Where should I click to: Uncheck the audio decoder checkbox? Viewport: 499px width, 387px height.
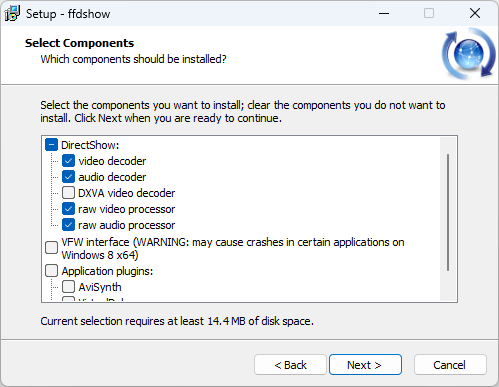[x=68, y=177]
